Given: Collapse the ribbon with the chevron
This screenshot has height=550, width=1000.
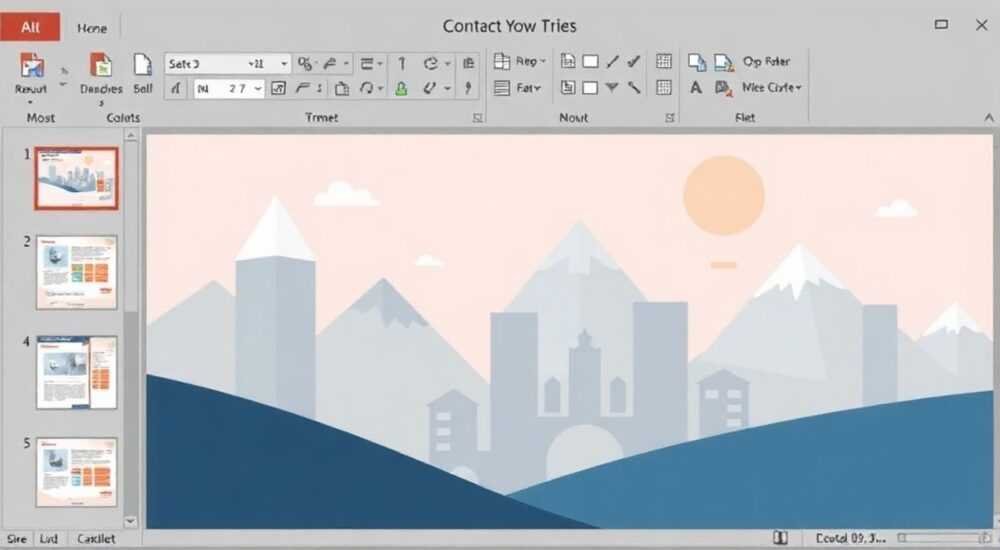Looking at the screenshot, I should (989, 118).
